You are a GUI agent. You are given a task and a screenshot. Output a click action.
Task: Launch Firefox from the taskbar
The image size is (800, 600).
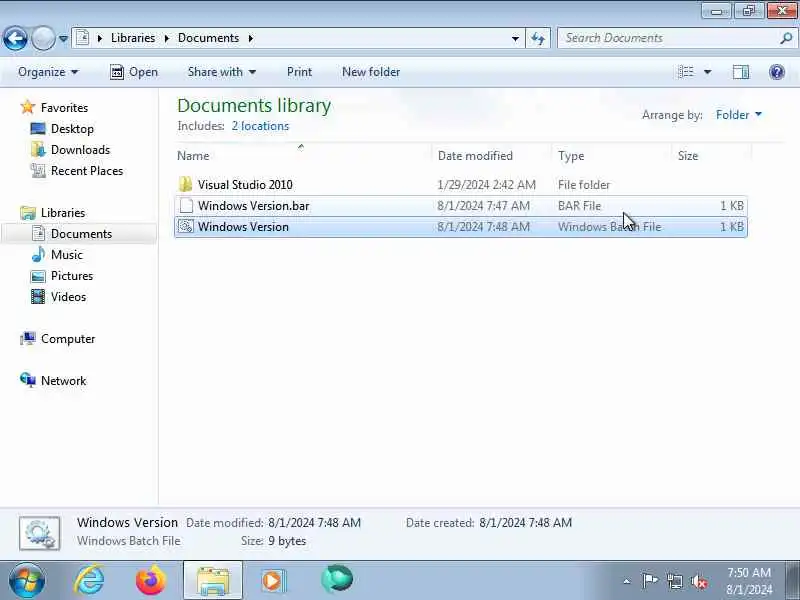151,580
